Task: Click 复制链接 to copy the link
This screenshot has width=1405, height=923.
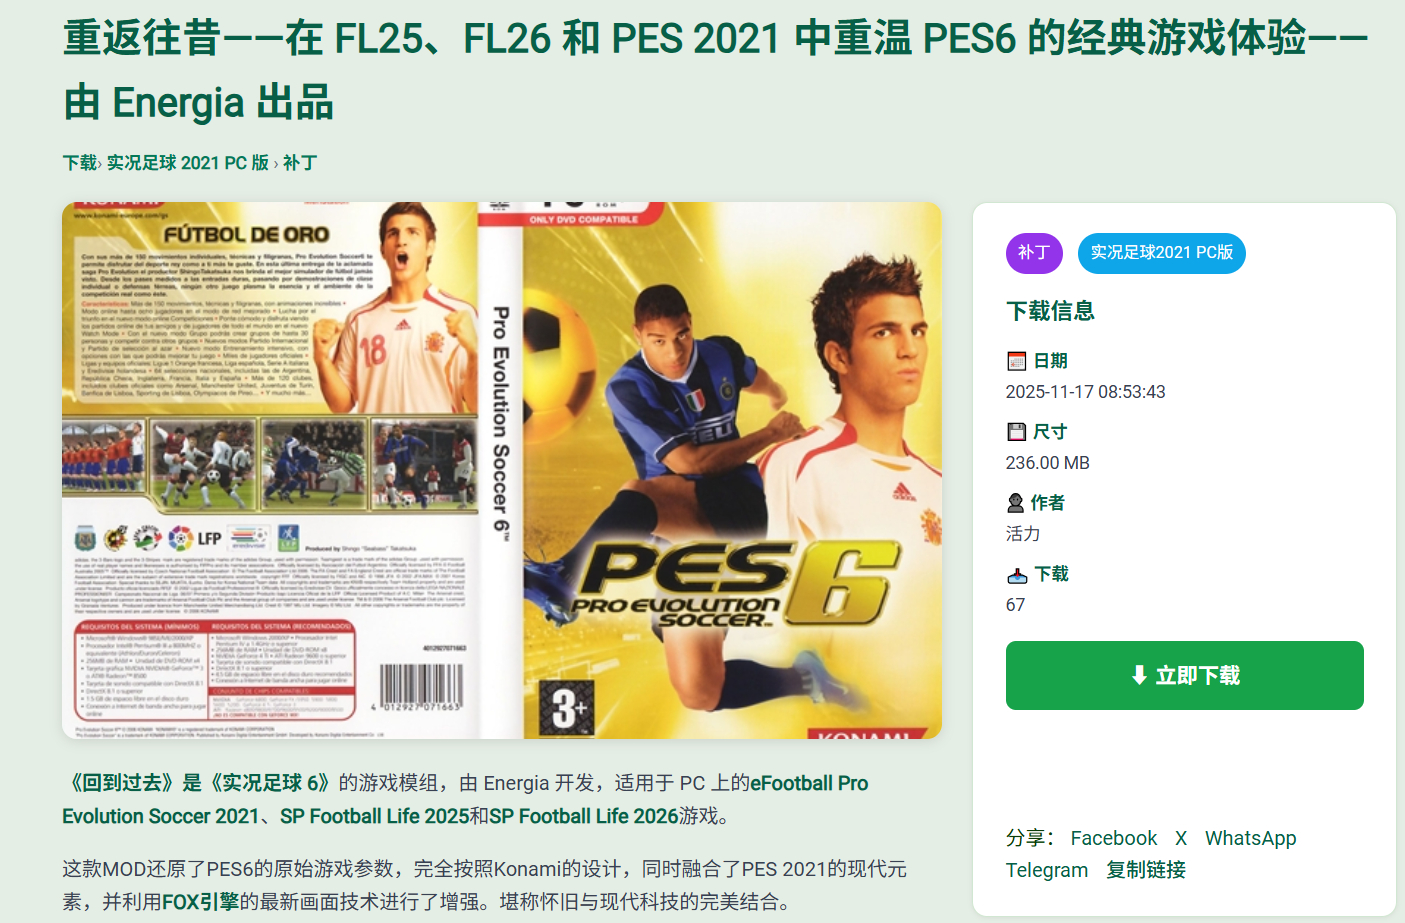Action: (x=1146, y=870)
